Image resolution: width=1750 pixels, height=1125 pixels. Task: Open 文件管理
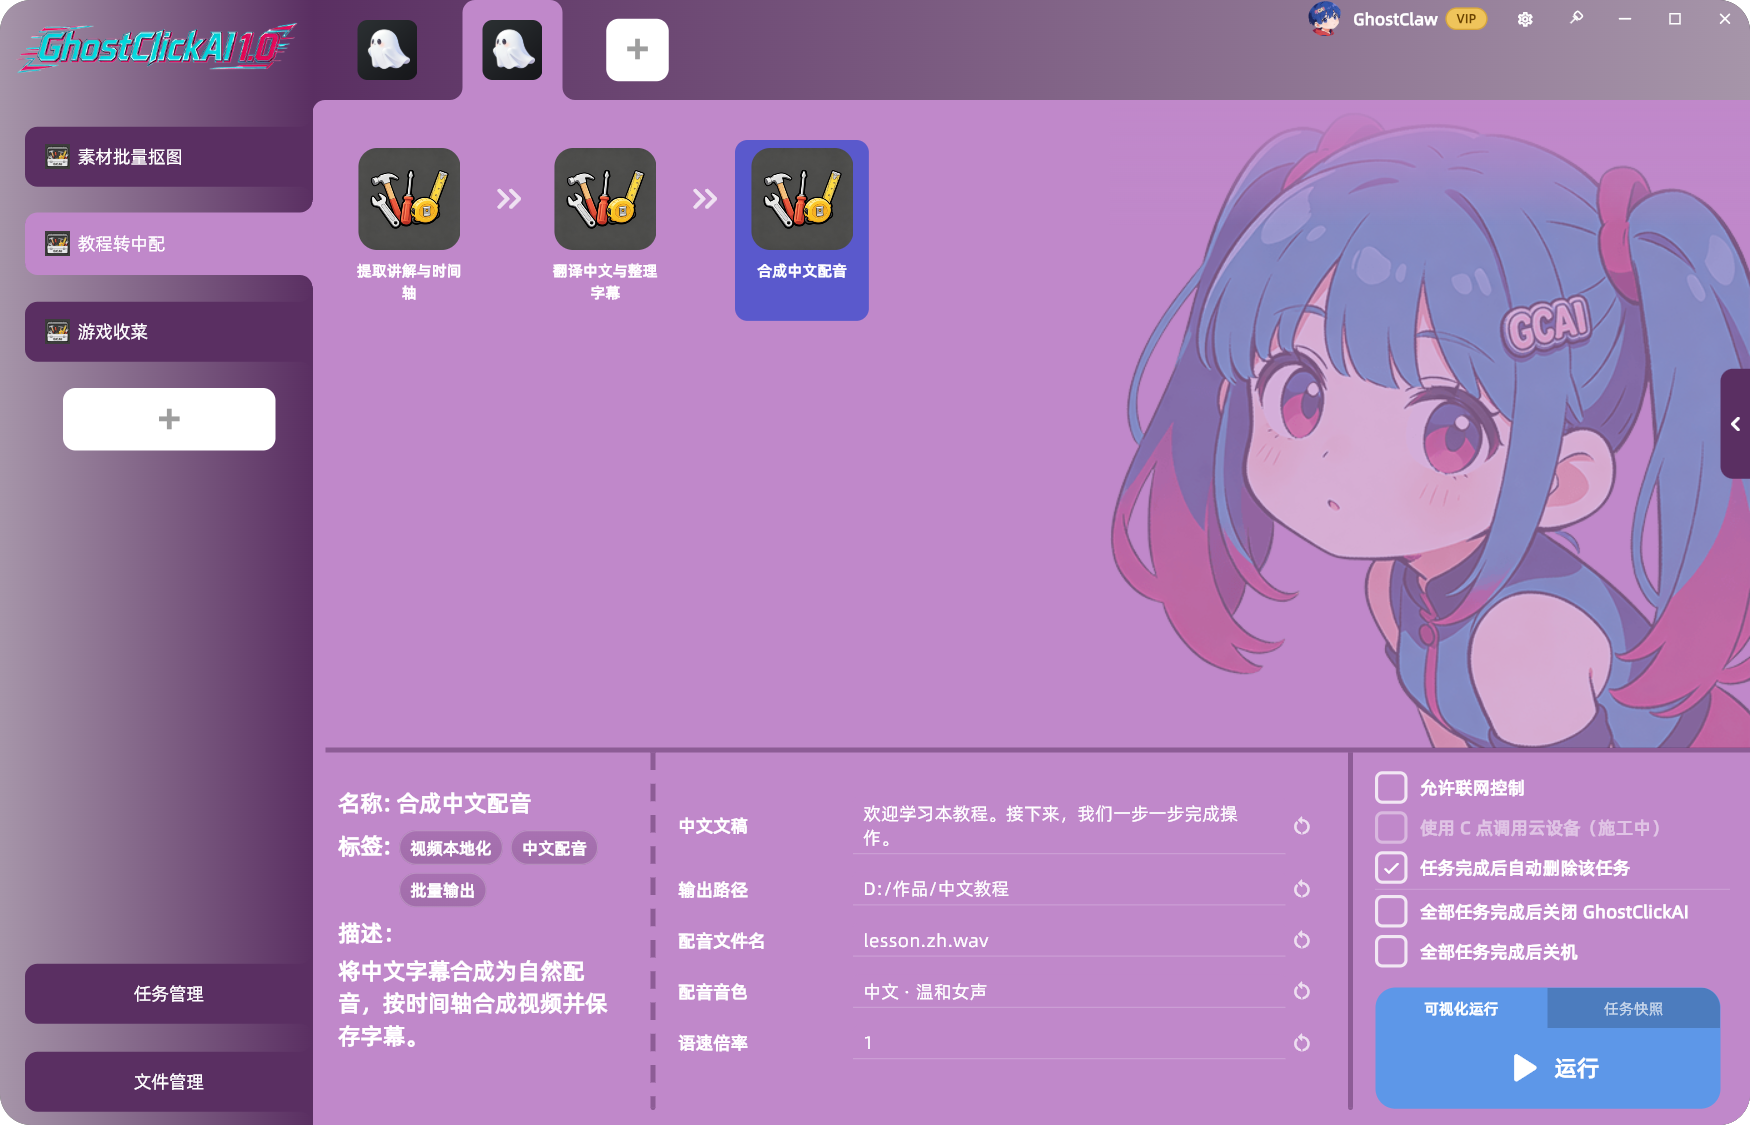pos(169,1082)
